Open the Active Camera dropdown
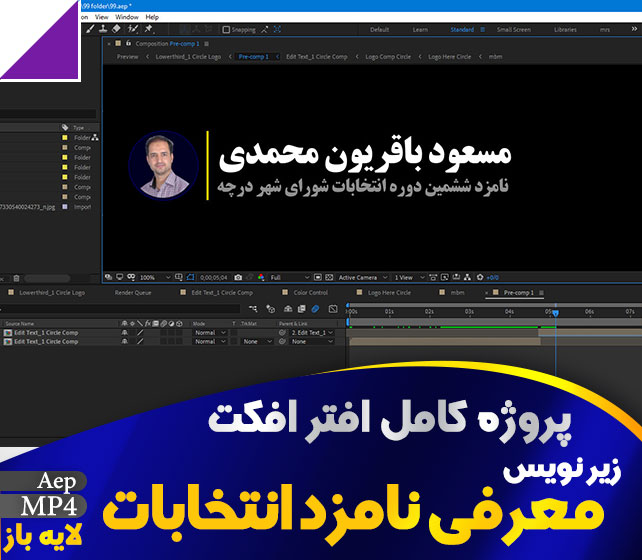Viewport: 642px width, 560px height. (x=363, y=278)
